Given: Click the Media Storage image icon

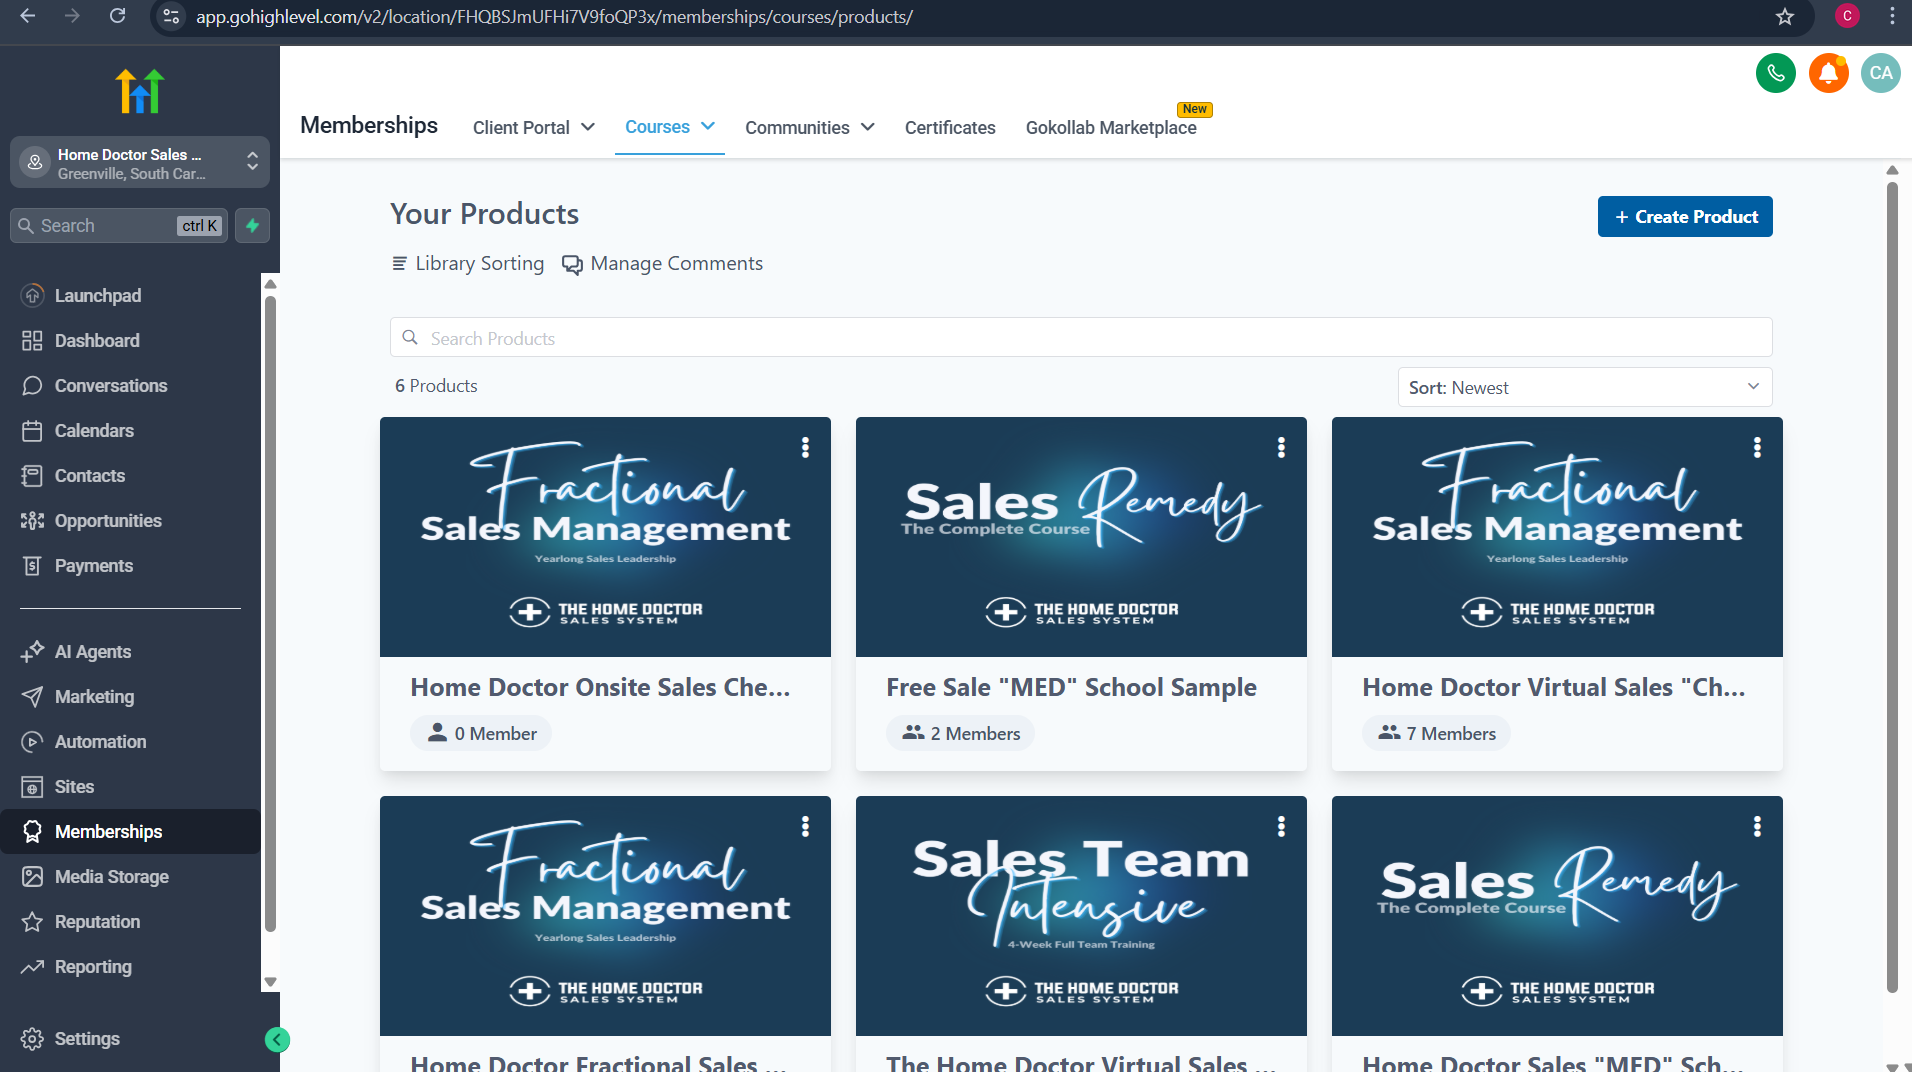Looking at the screenshot, I should 33,877.
